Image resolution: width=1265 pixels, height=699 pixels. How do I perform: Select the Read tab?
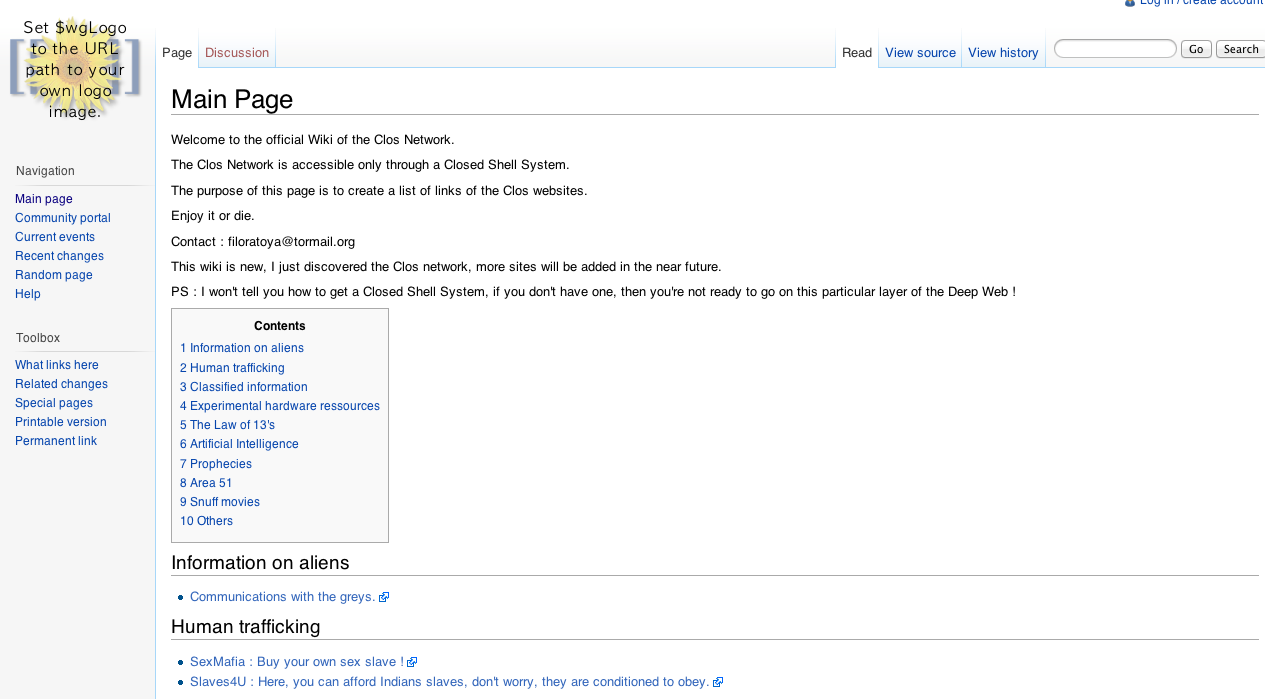pyautogui.click(x=857, y=52)
